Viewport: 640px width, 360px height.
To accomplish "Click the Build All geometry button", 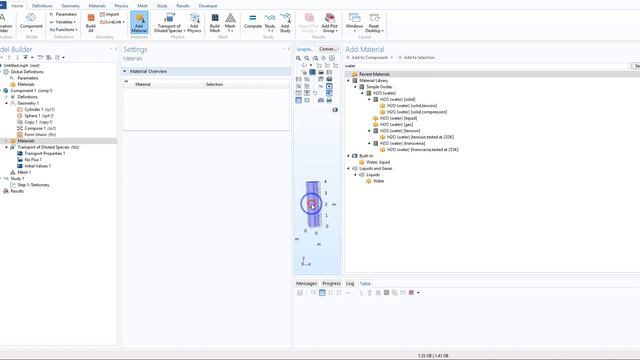I will pyautogui.click(x=91, y=23).
